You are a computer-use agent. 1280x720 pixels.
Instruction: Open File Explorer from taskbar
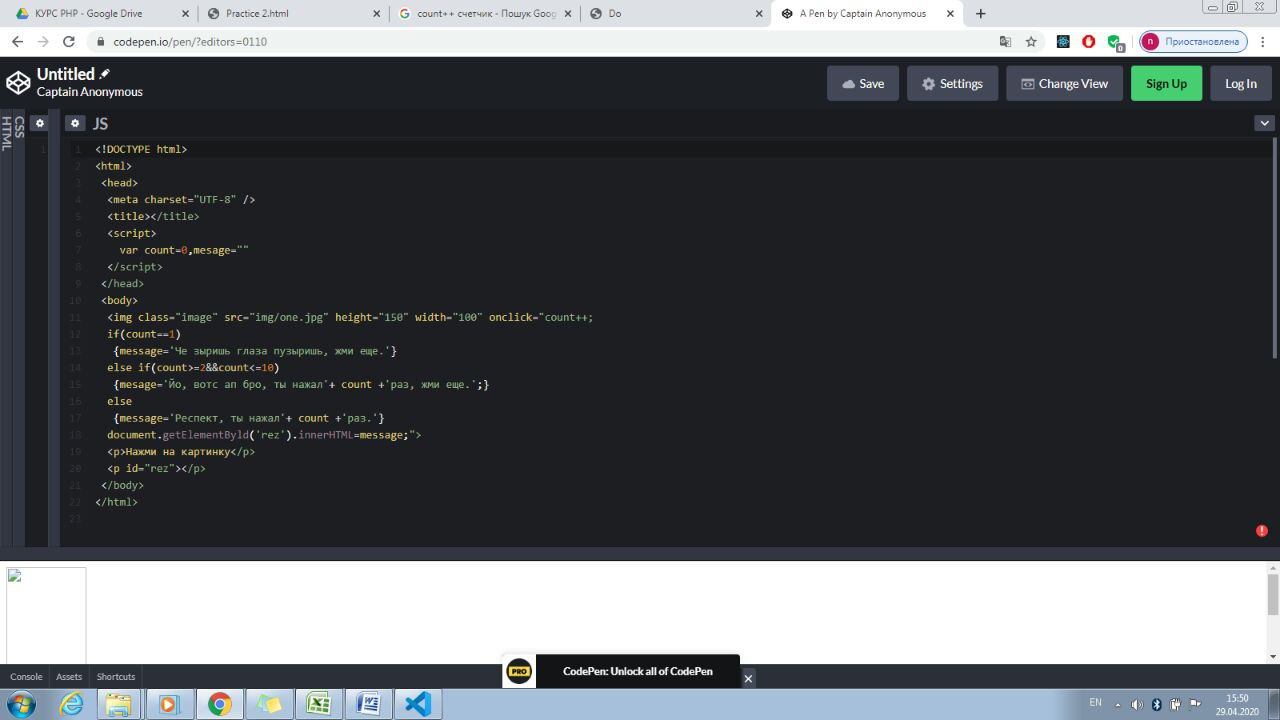pos(119,704)
